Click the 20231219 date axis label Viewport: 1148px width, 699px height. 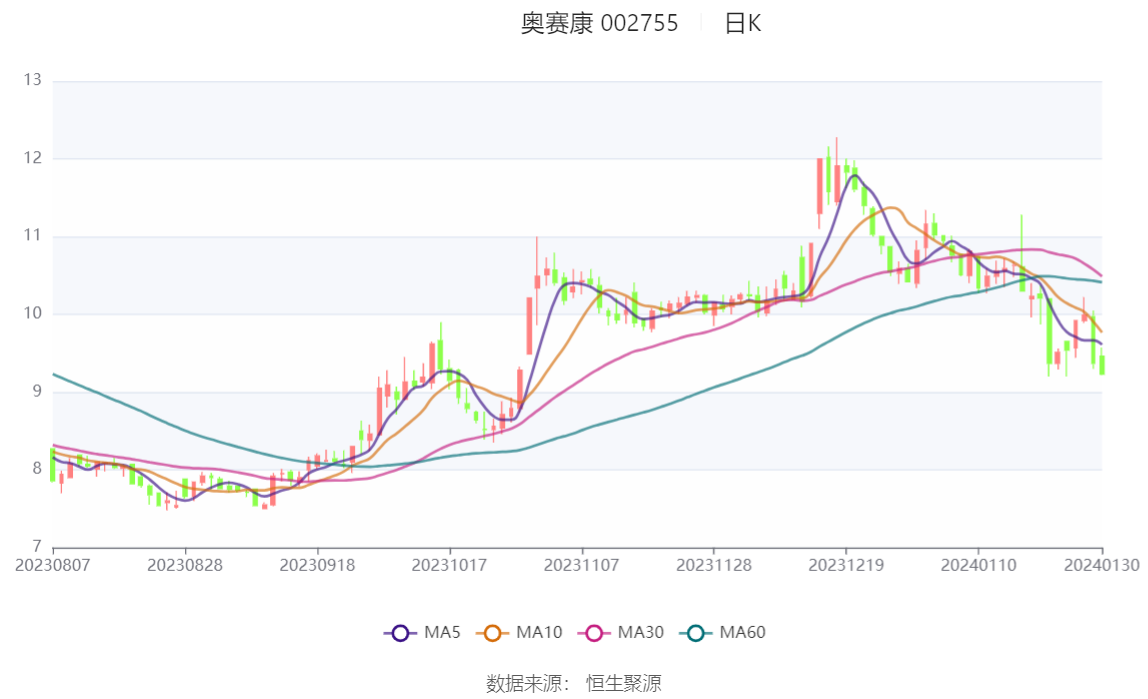(846, 566)
